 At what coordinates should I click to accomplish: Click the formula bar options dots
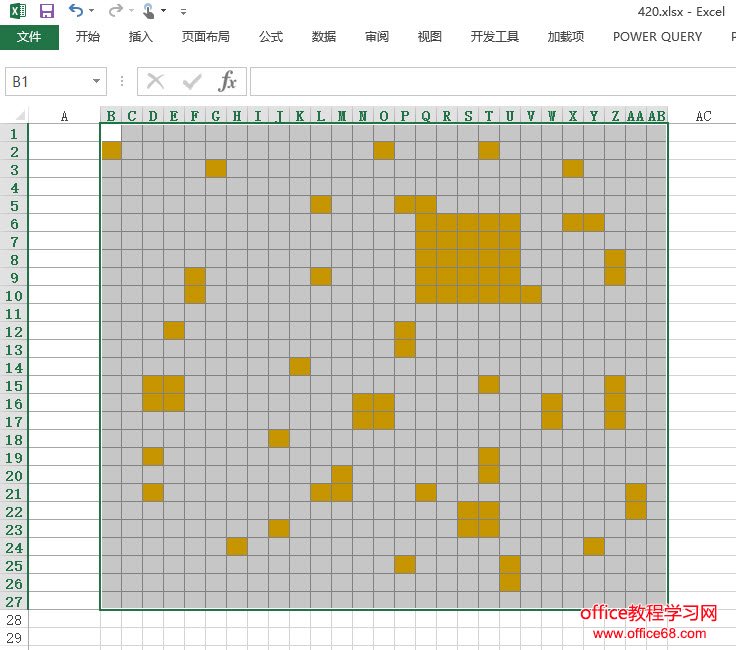(x=122, y=82)
